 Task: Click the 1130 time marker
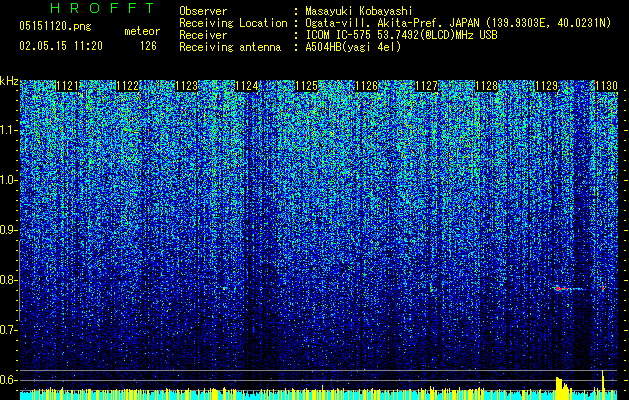coord(606,86)
